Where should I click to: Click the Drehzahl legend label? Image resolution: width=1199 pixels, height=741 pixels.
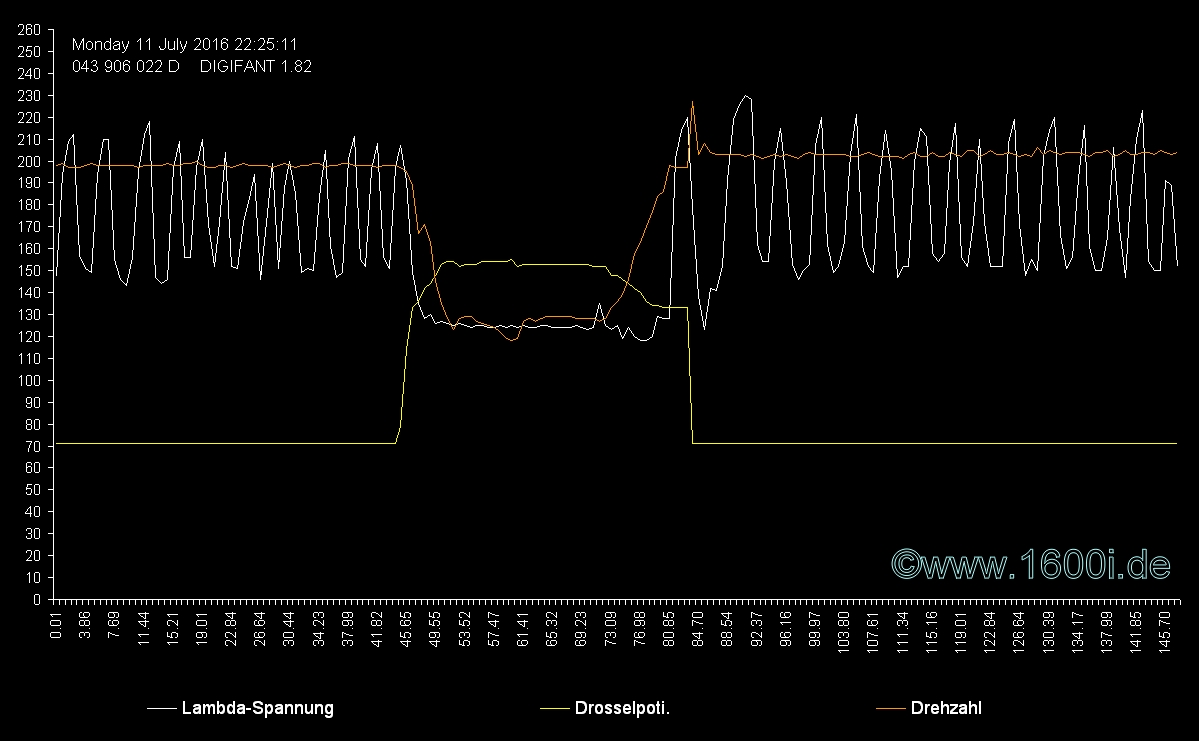click(x=946, y=708)
